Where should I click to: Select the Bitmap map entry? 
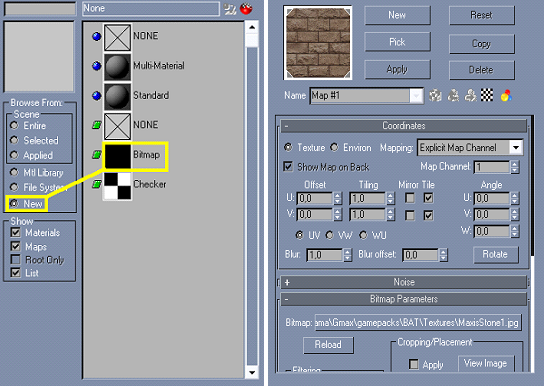[147, 155]
